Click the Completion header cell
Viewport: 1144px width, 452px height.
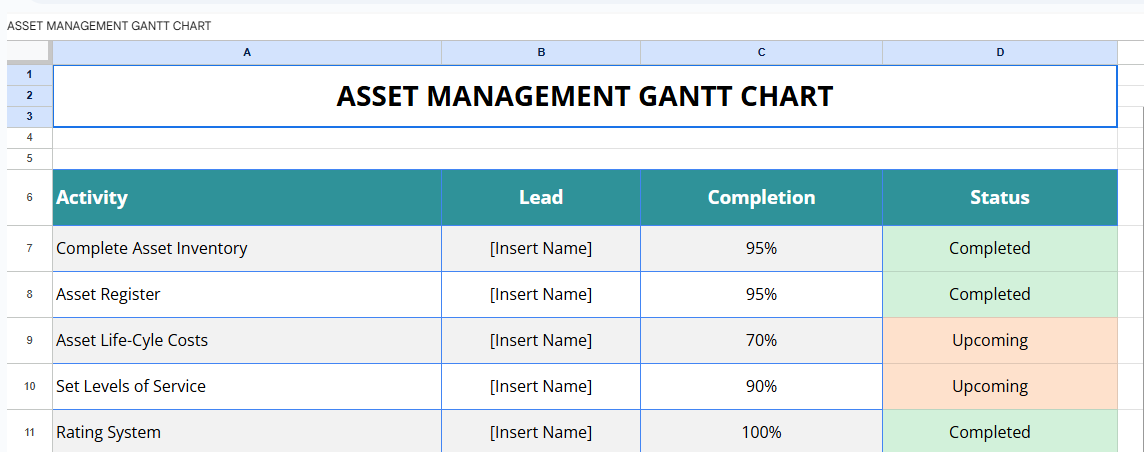[761, 197]
